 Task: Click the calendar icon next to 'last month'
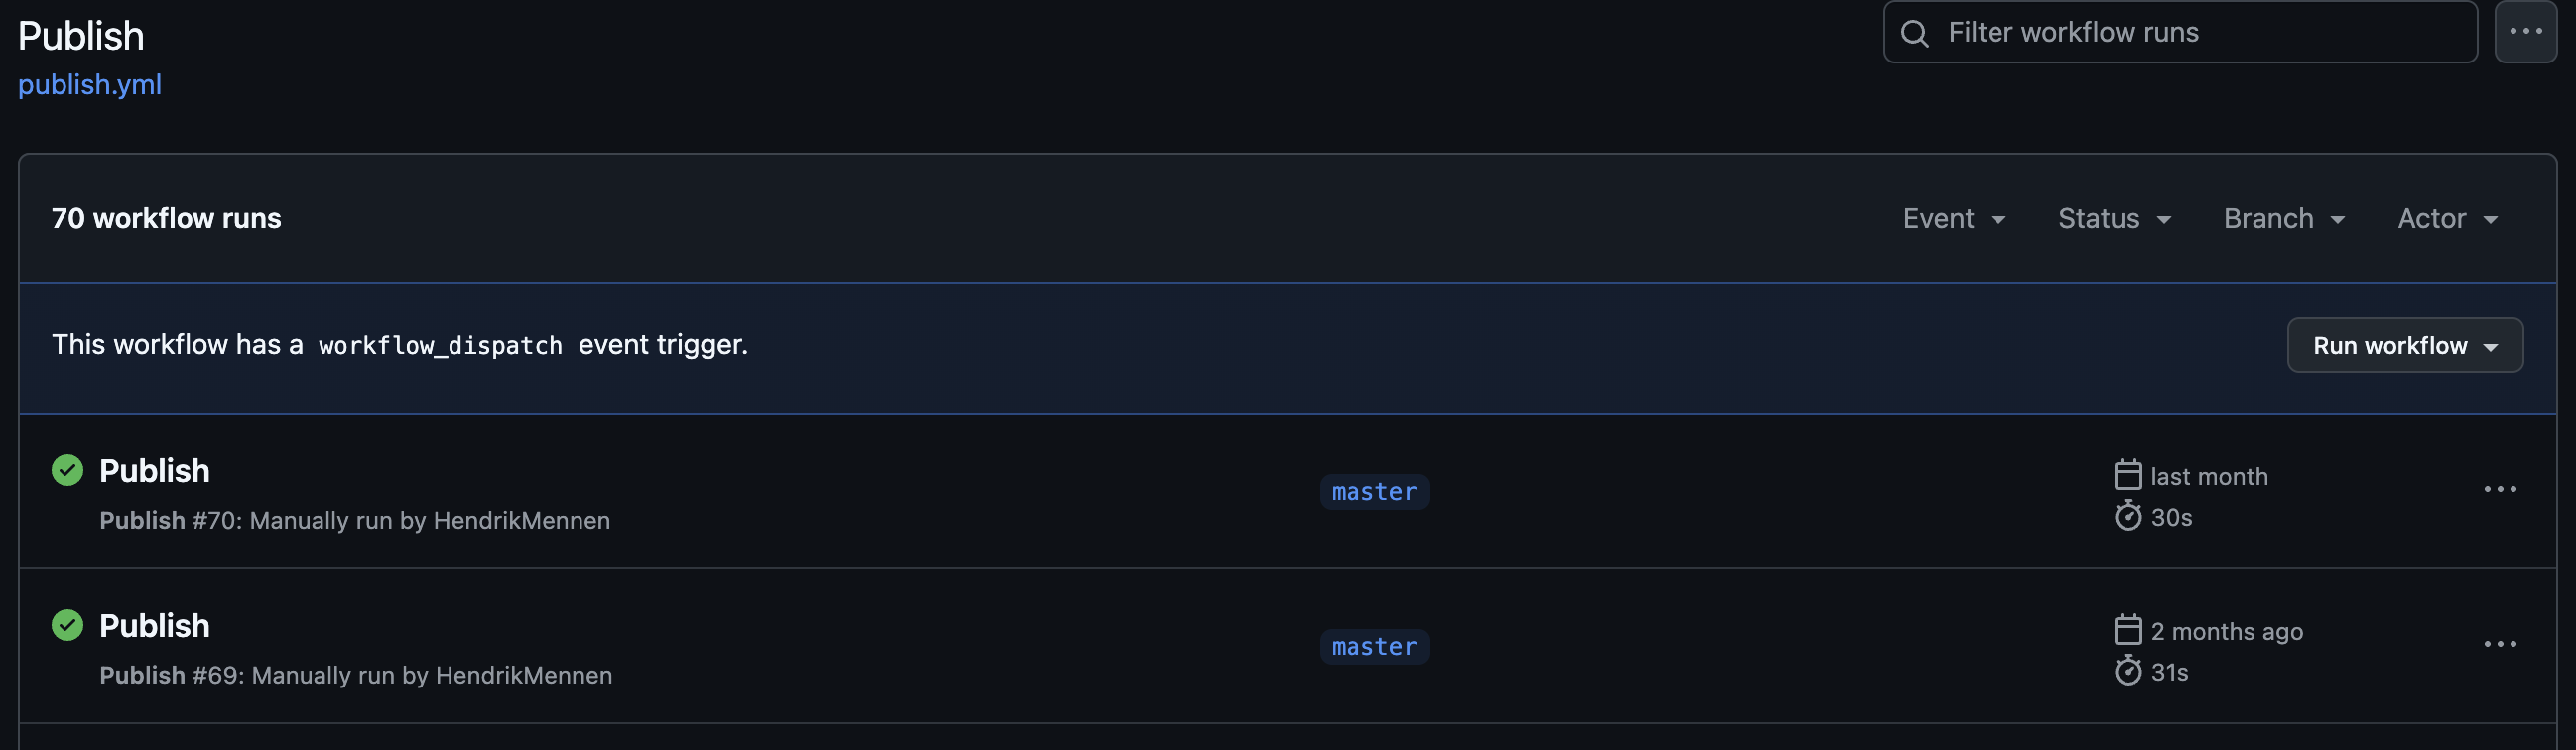2127,476
